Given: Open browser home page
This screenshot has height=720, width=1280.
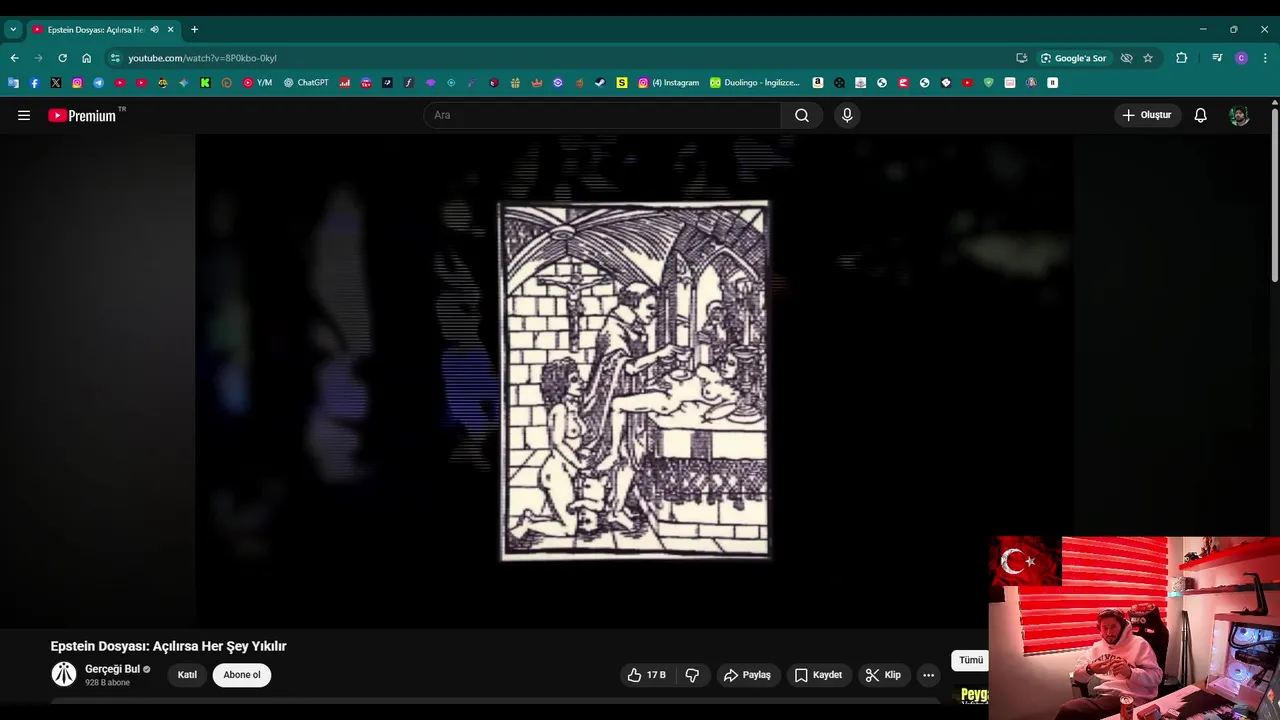Looking at the screenshot, I should 87,58.
